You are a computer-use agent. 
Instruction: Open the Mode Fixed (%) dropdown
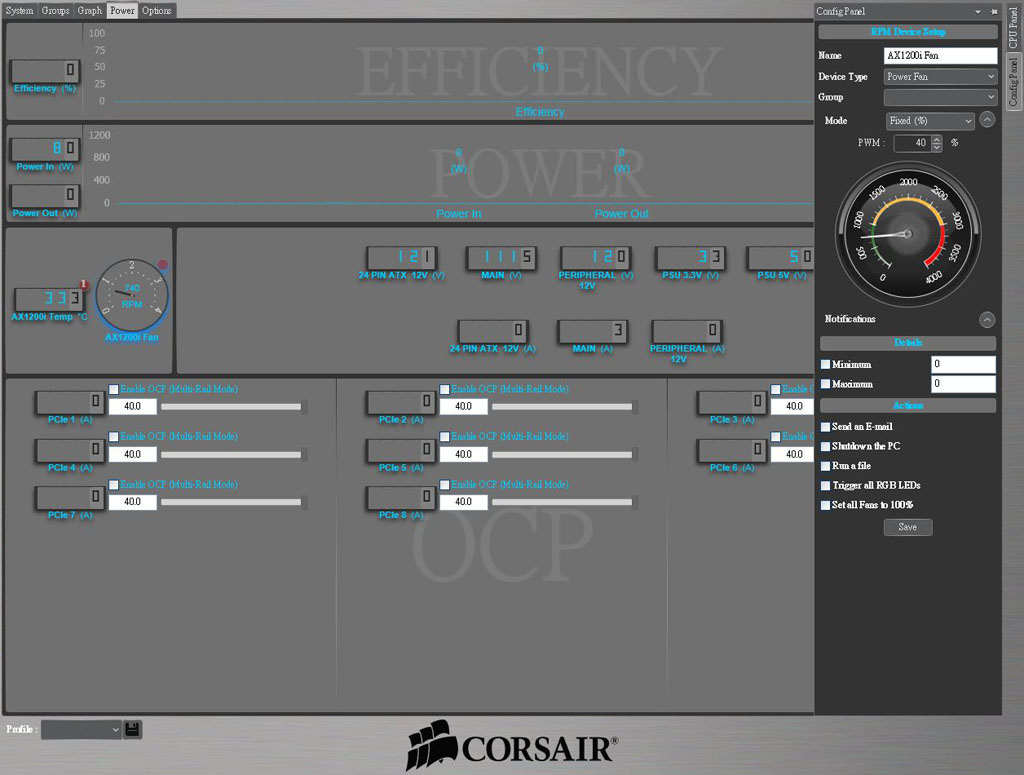[x=931, y=121]
